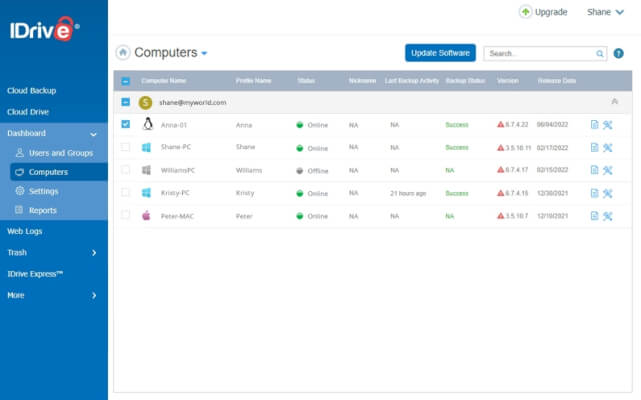This screenshot has height=400, width=641.
Task: Open IDrive Express
Action: [x=35, y=274]
